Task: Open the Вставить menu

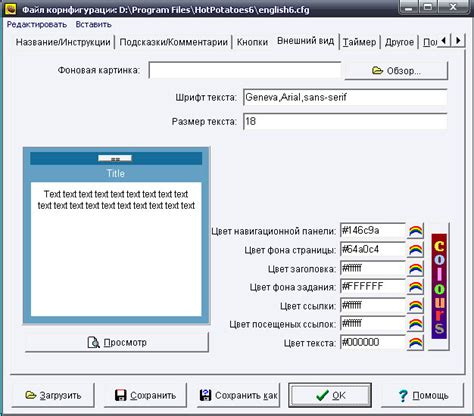Action: click(93, 24)
